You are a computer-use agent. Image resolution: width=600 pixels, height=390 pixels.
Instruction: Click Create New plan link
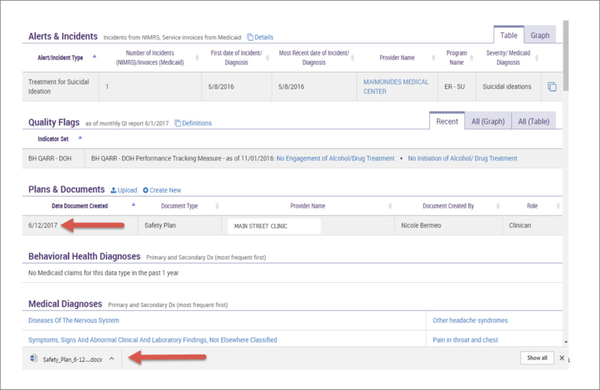162,190
